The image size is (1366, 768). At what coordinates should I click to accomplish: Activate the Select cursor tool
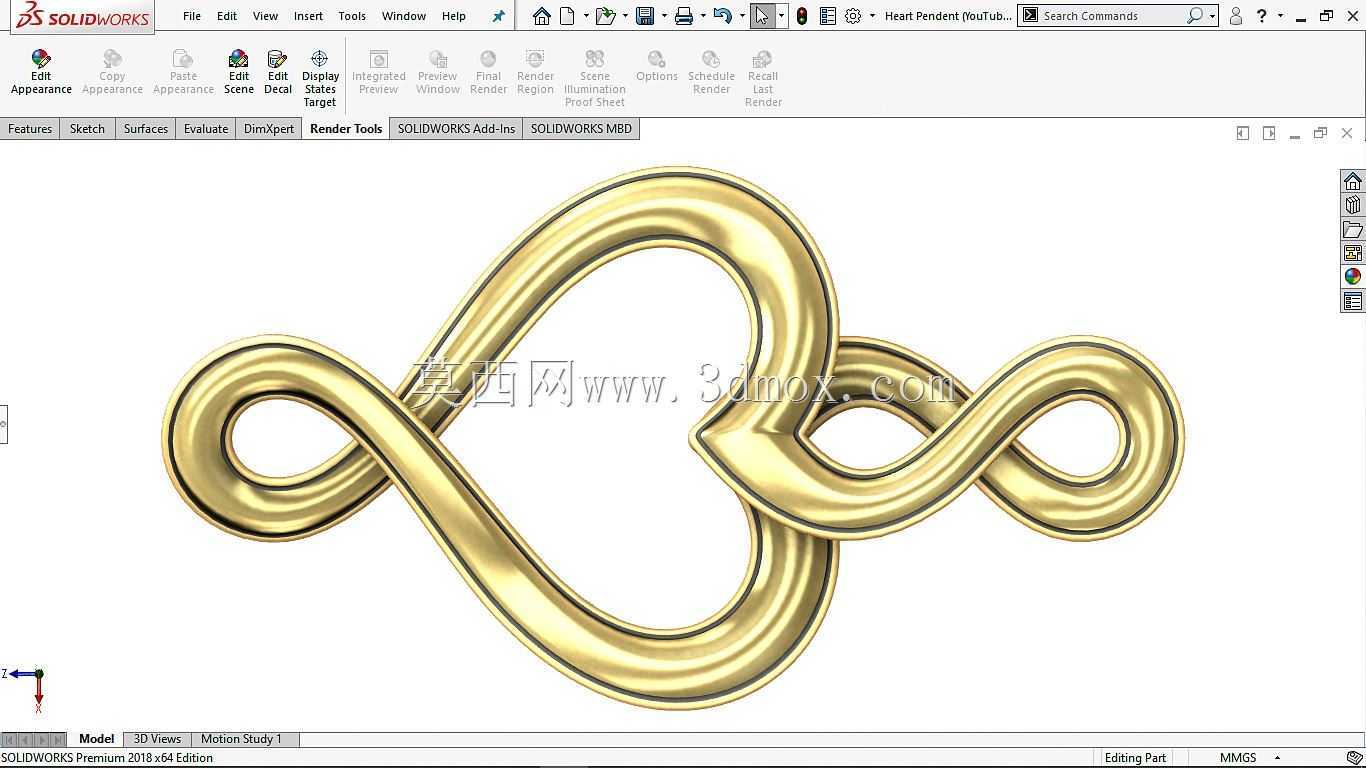762,16
